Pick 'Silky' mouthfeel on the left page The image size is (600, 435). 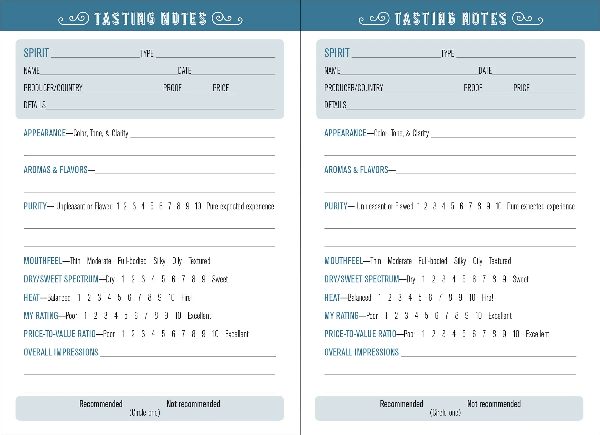tap(157, 261)
